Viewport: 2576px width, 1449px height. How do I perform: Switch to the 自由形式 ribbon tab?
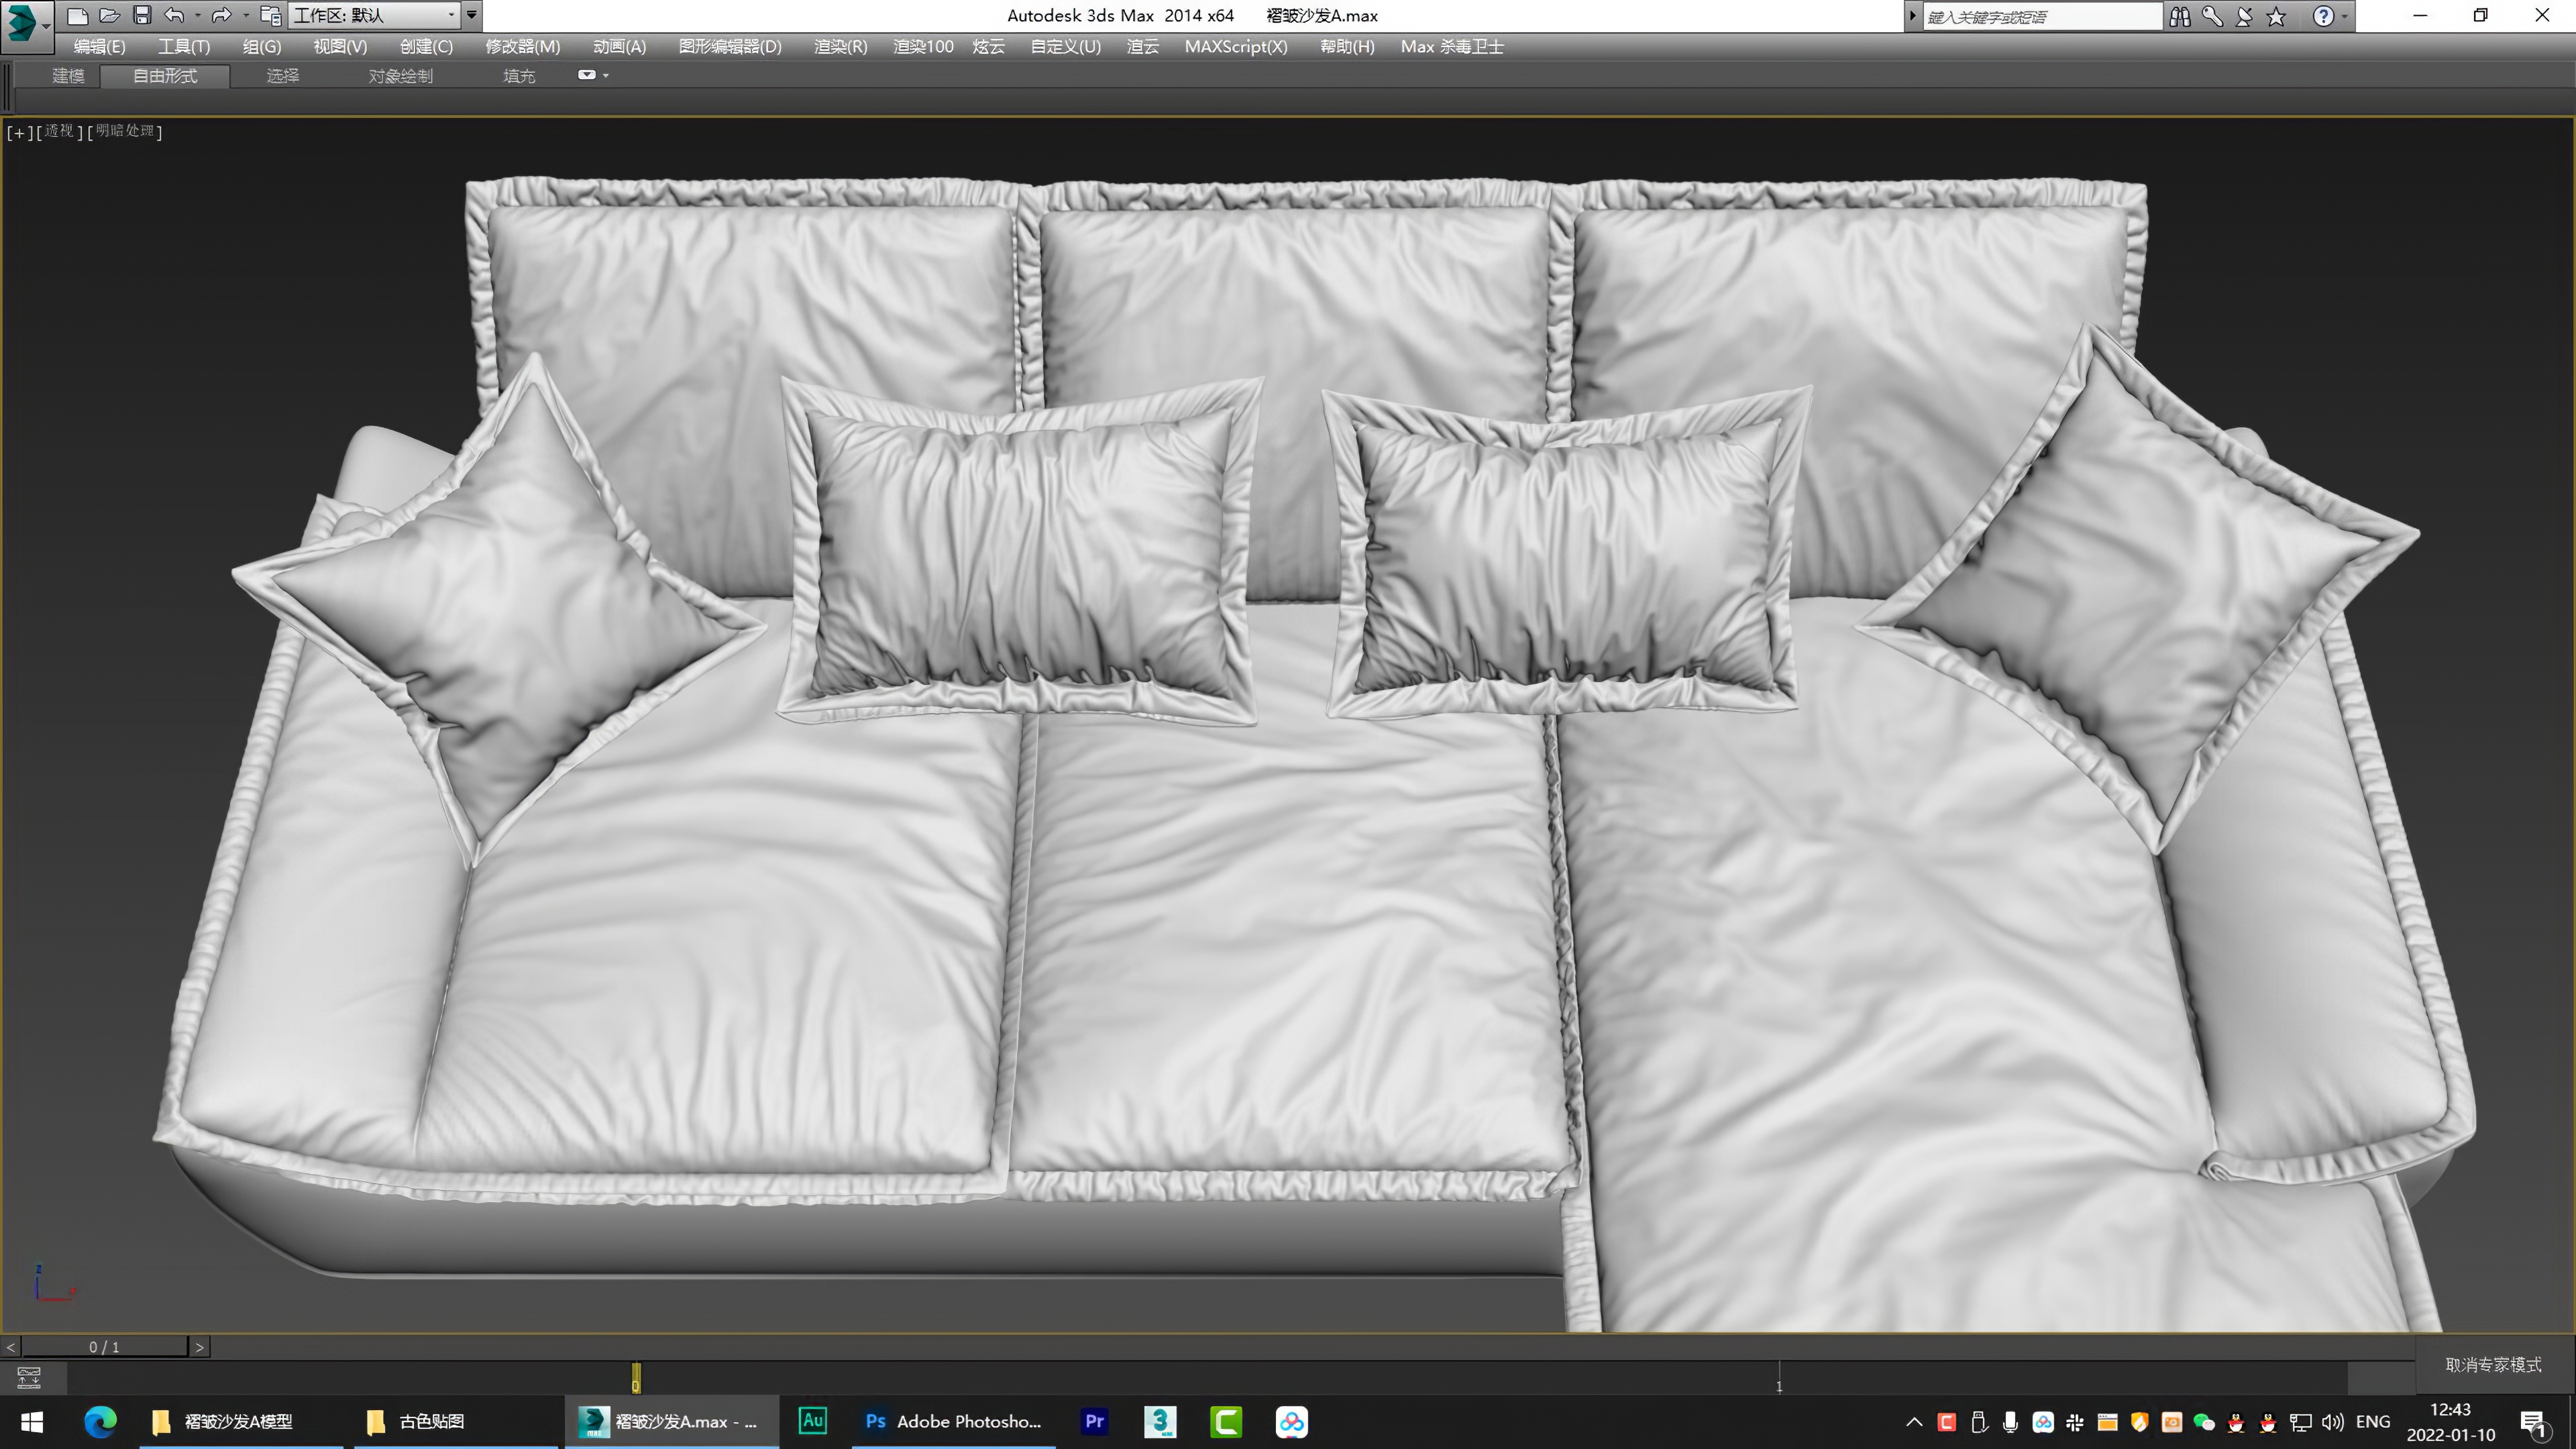tap(164, 75)
